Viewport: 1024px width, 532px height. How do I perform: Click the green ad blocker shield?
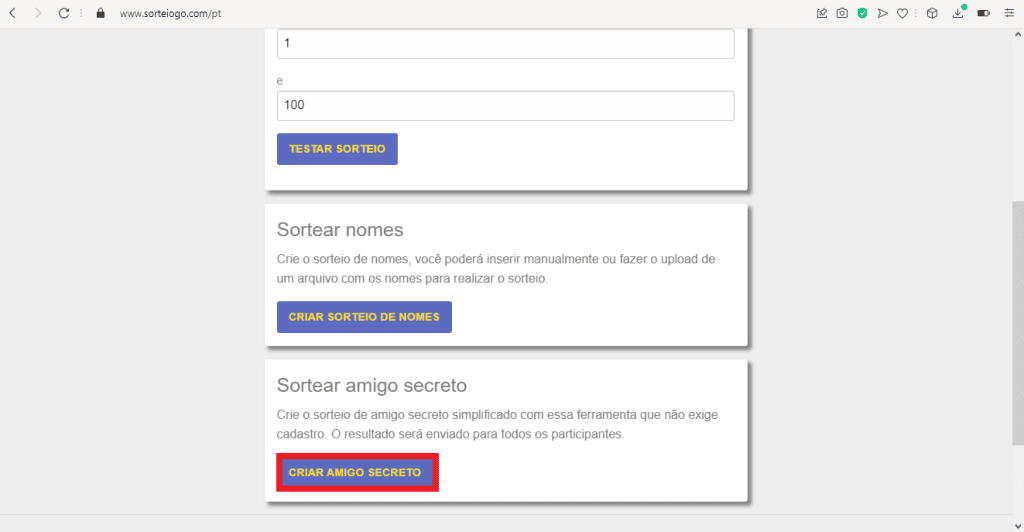click(862, 13)
